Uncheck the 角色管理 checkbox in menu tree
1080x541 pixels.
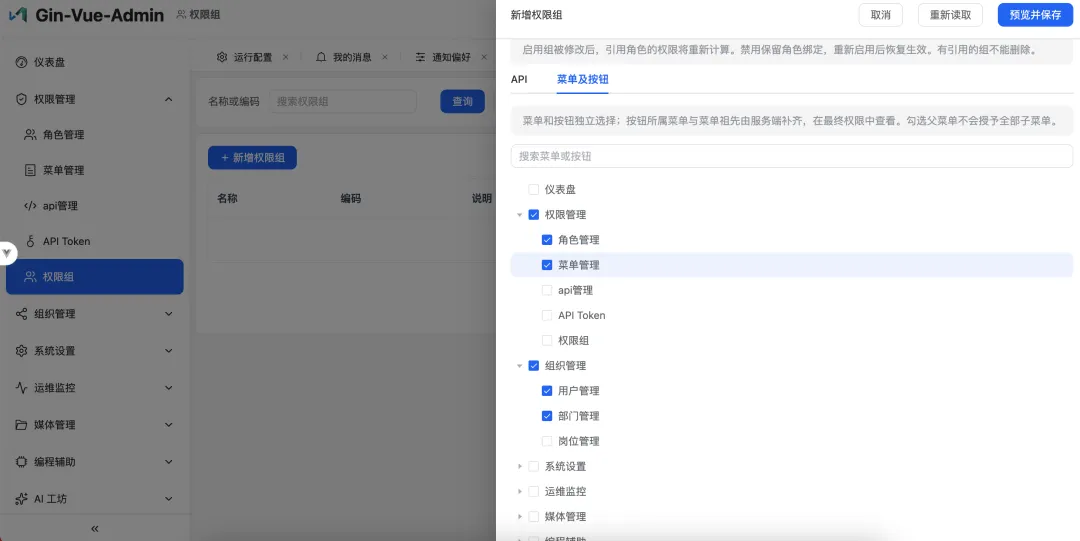click(547, 240)
